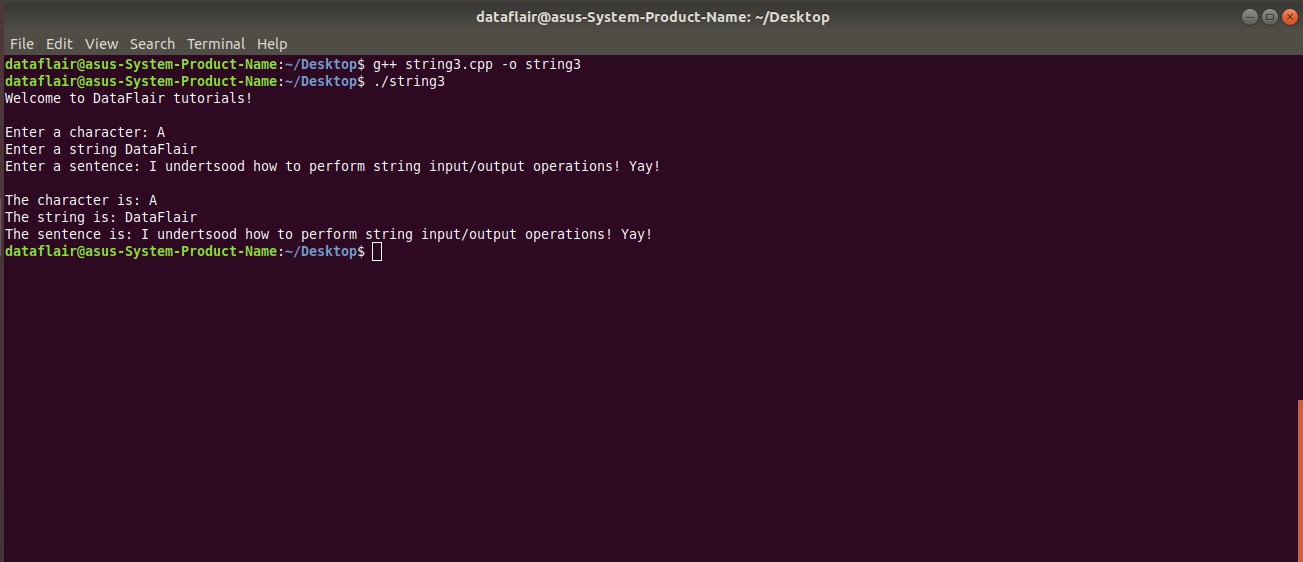Click the 'Enter a character: A' line
This screenshot has height=562, width=1303.
[85, 132]
